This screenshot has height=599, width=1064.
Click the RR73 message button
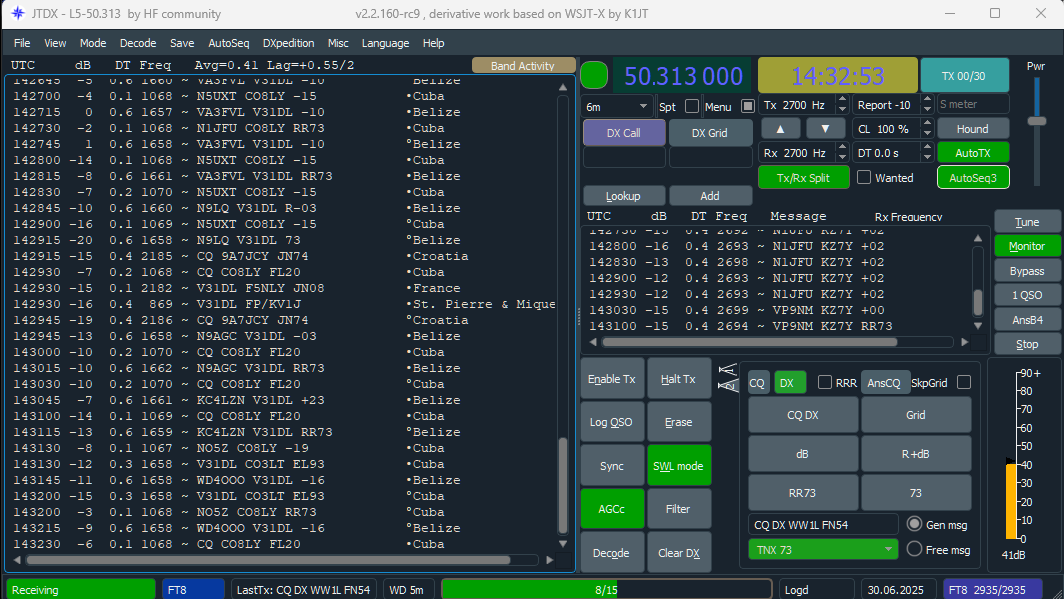[803, 492]
